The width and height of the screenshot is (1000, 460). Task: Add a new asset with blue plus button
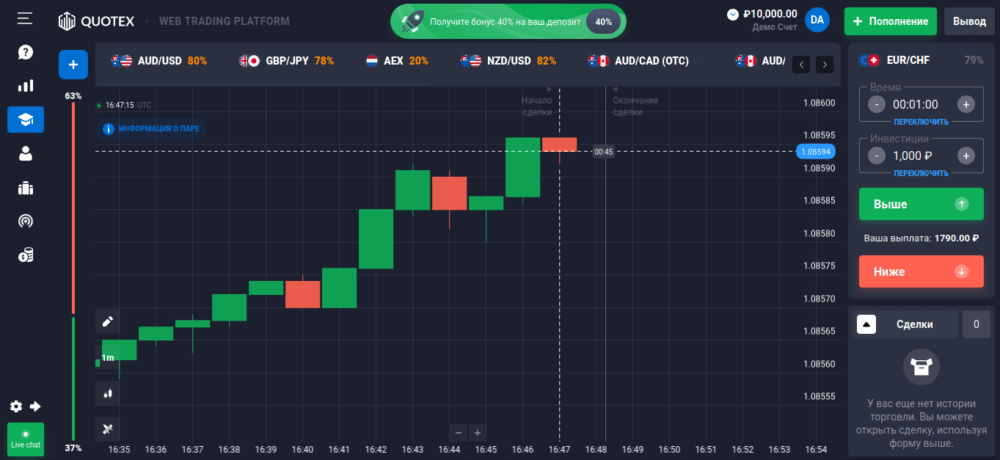[73, 64]
